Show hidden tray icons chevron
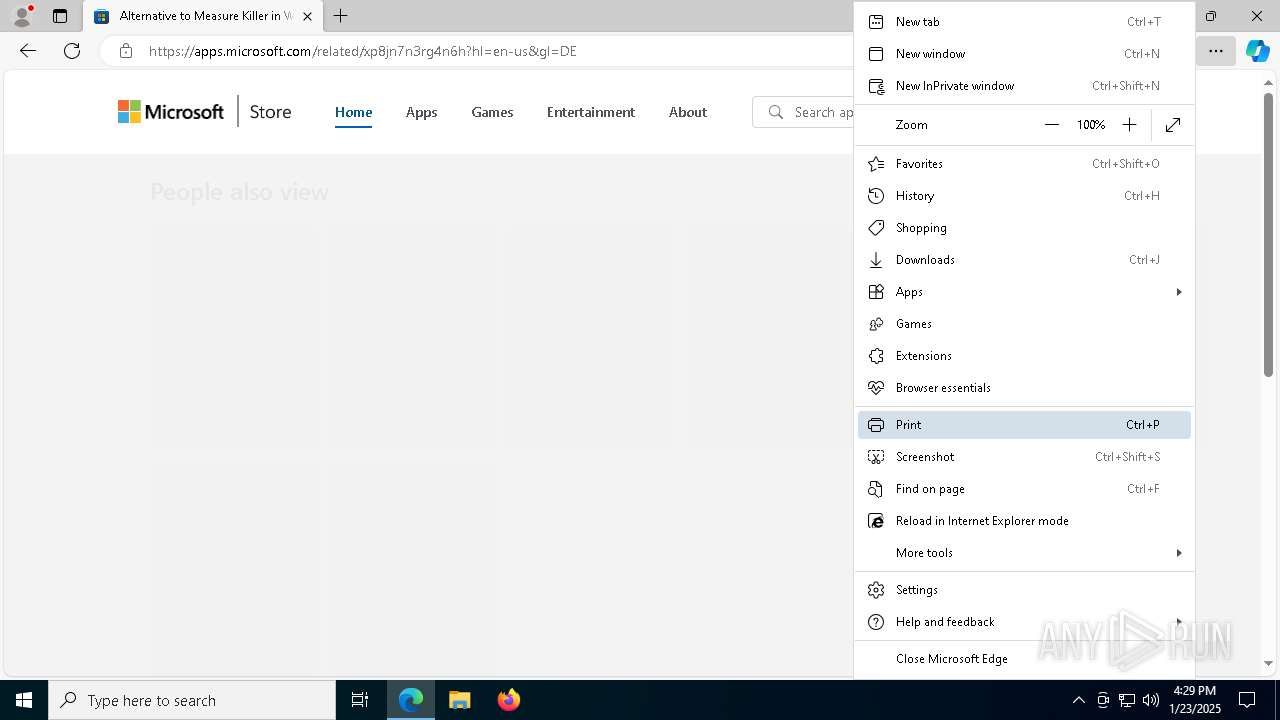The image size is (1280, 720). pyautogui.click(x=1079, y=700)
